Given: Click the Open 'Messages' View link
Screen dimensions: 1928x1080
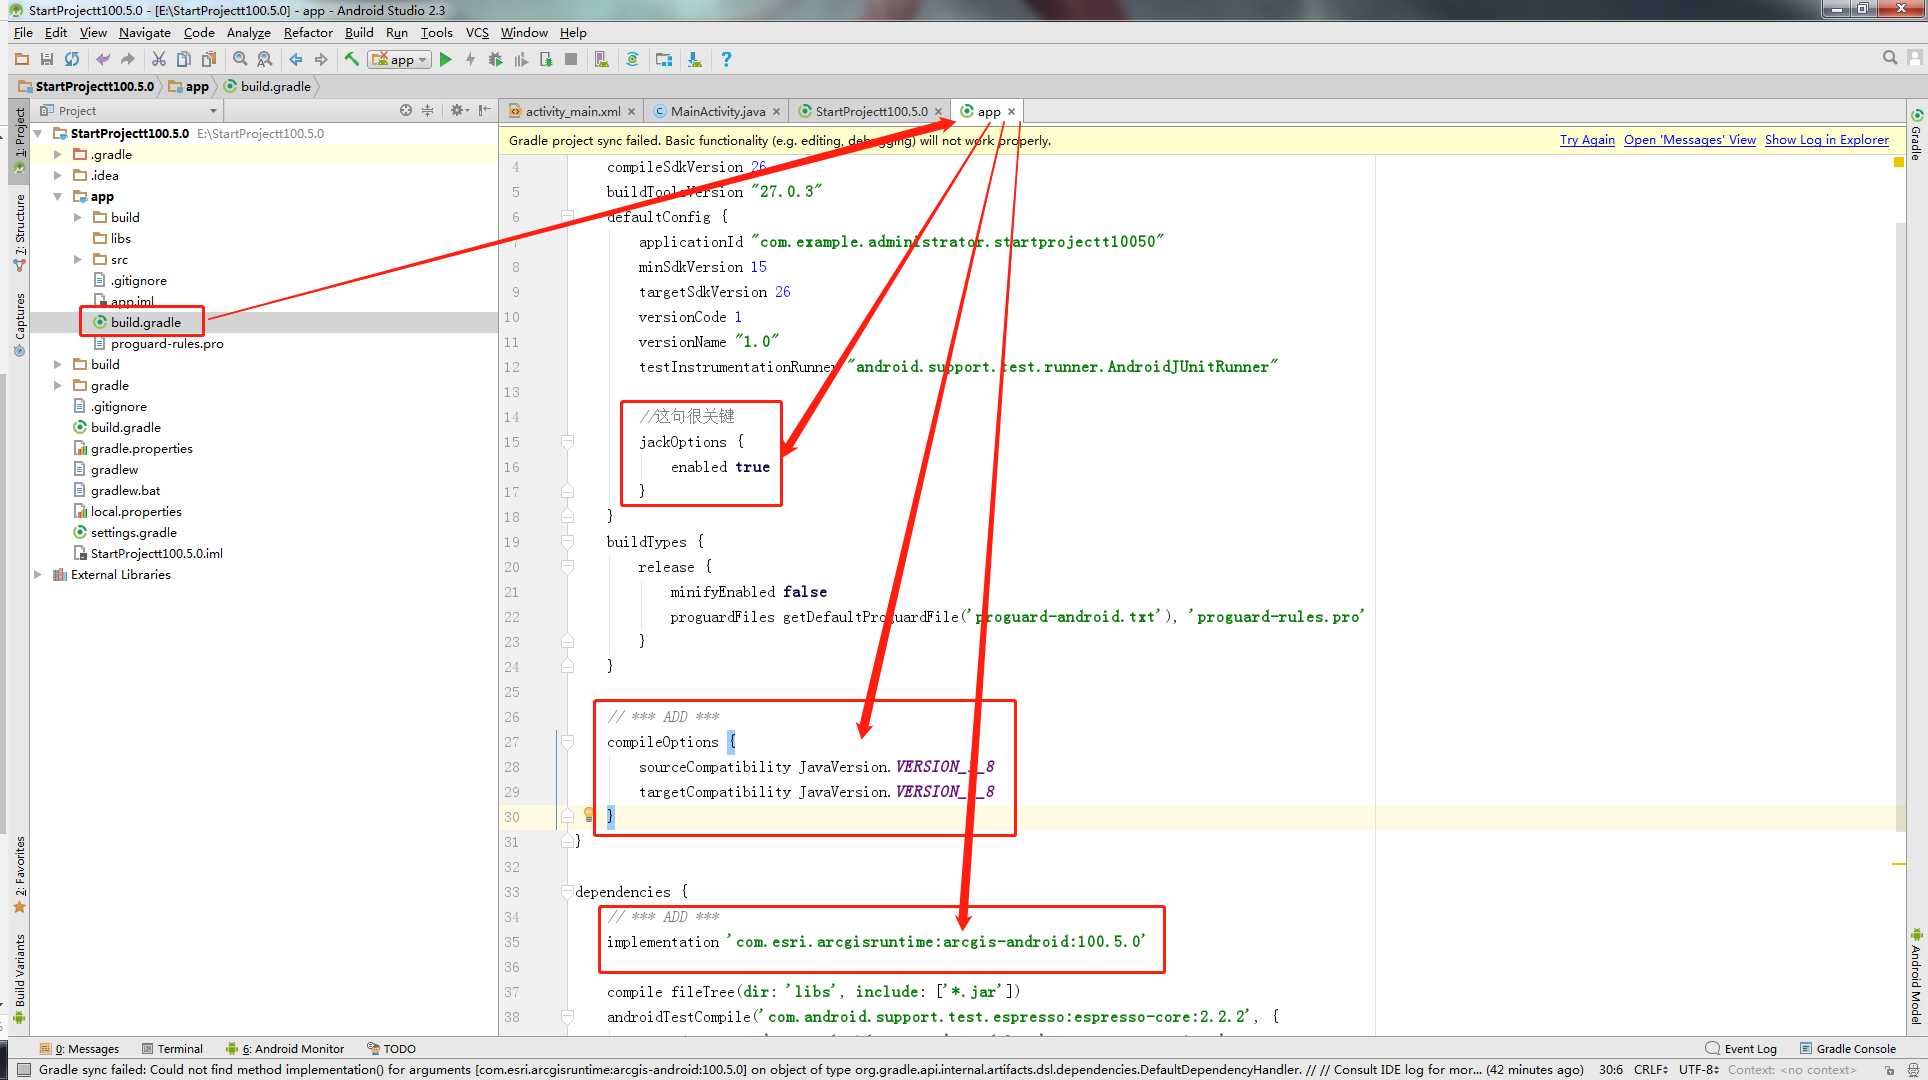Looking at the screenshot, I should pyautogui.click(x=1690, y=140).
